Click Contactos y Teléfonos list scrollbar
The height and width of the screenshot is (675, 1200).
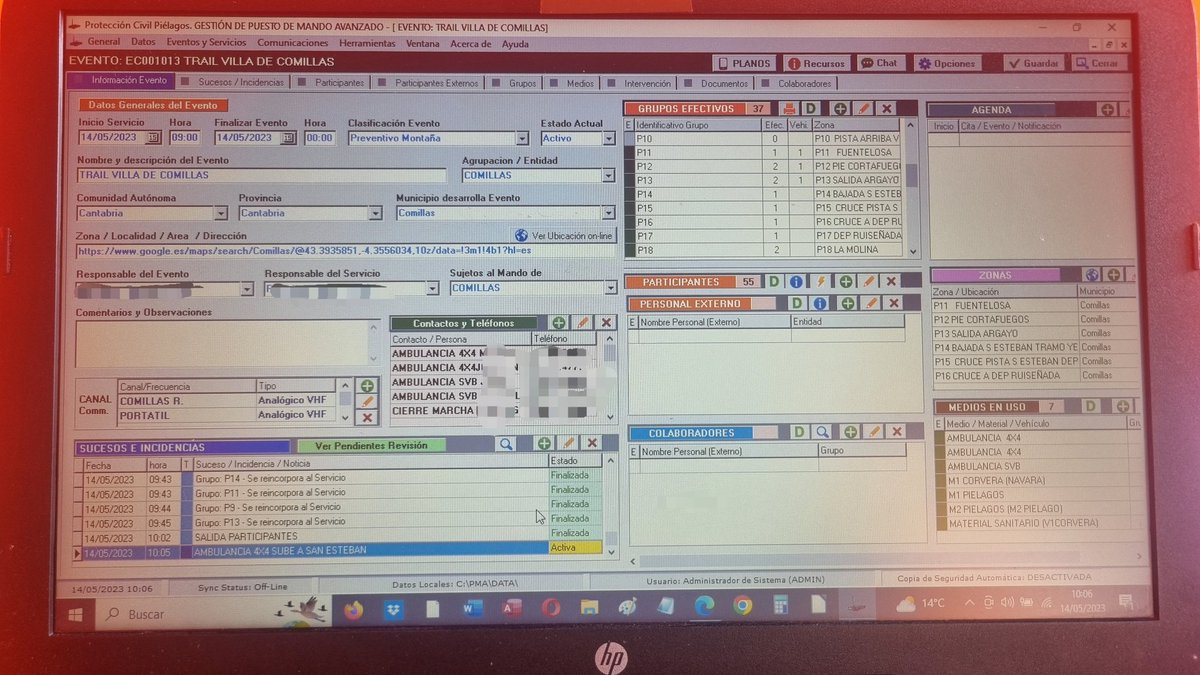point(611,376)
